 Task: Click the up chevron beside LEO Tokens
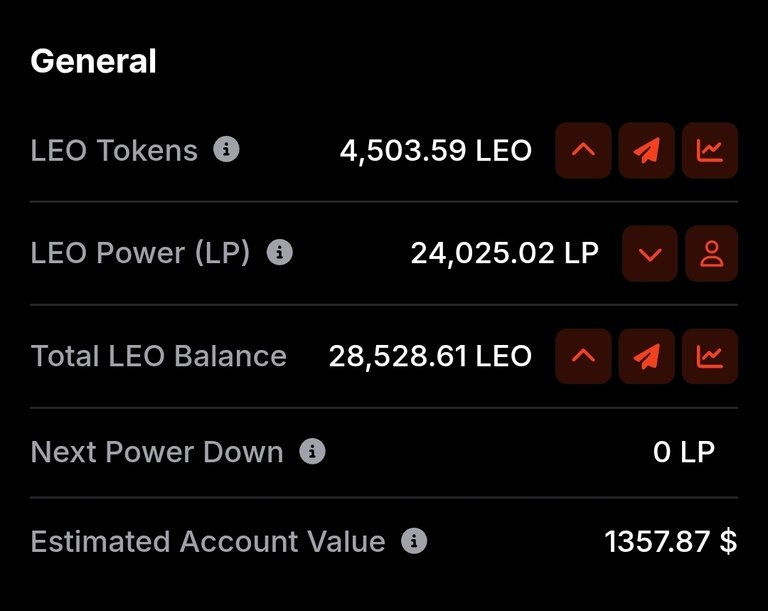583,150
